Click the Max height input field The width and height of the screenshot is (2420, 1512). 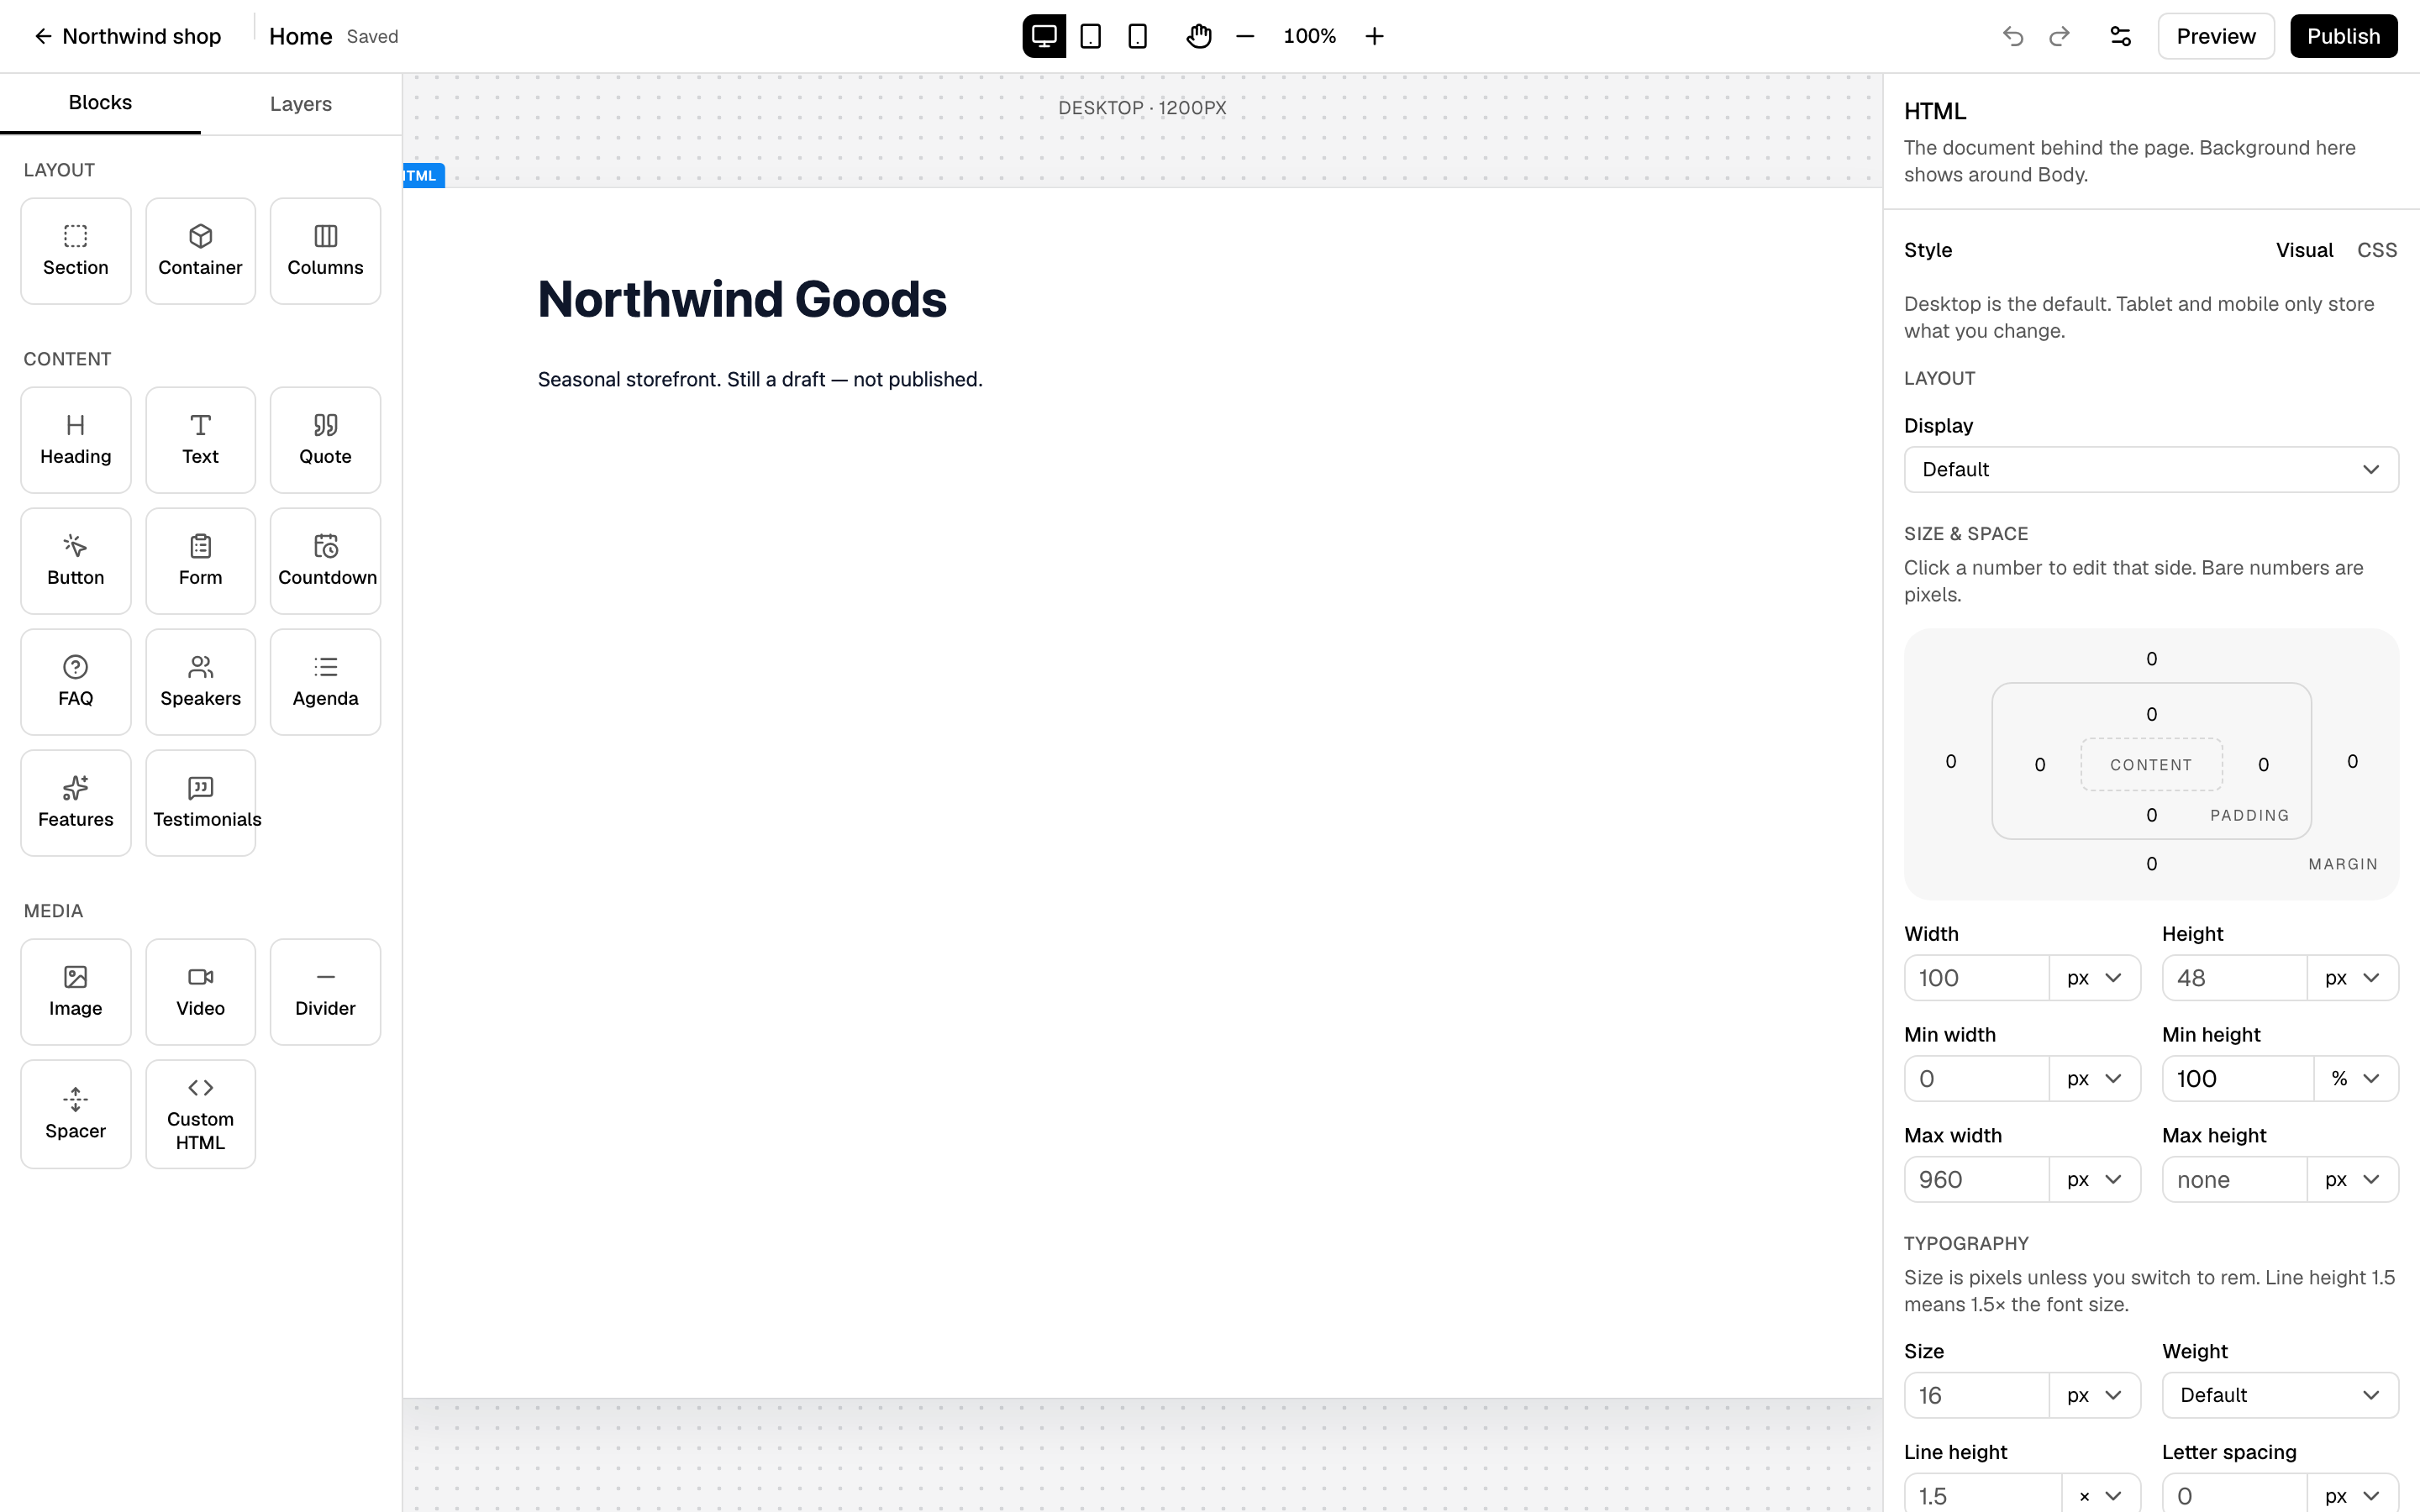pos(2235,1180)
